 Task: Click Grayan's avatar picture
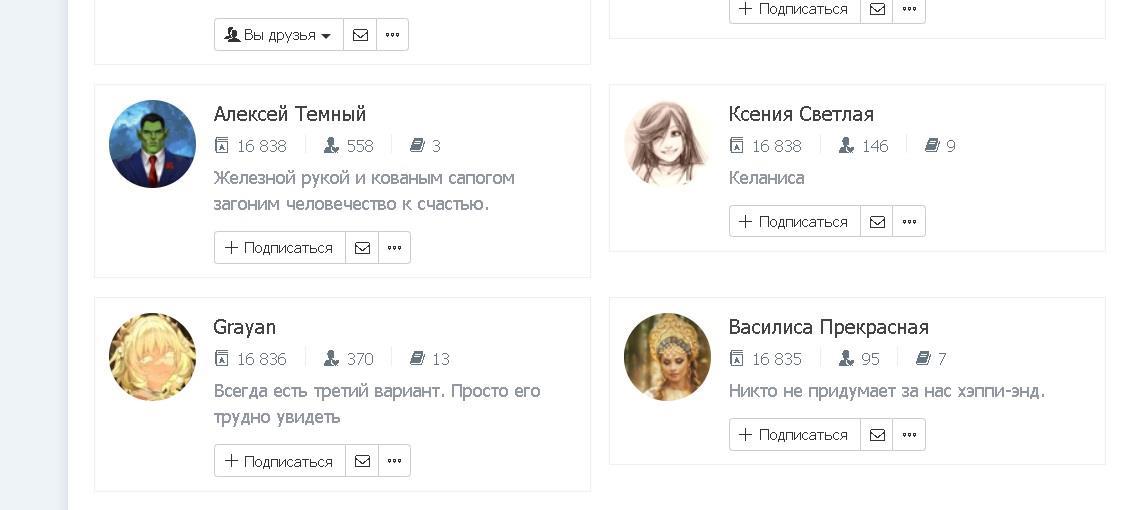point(152,357)
